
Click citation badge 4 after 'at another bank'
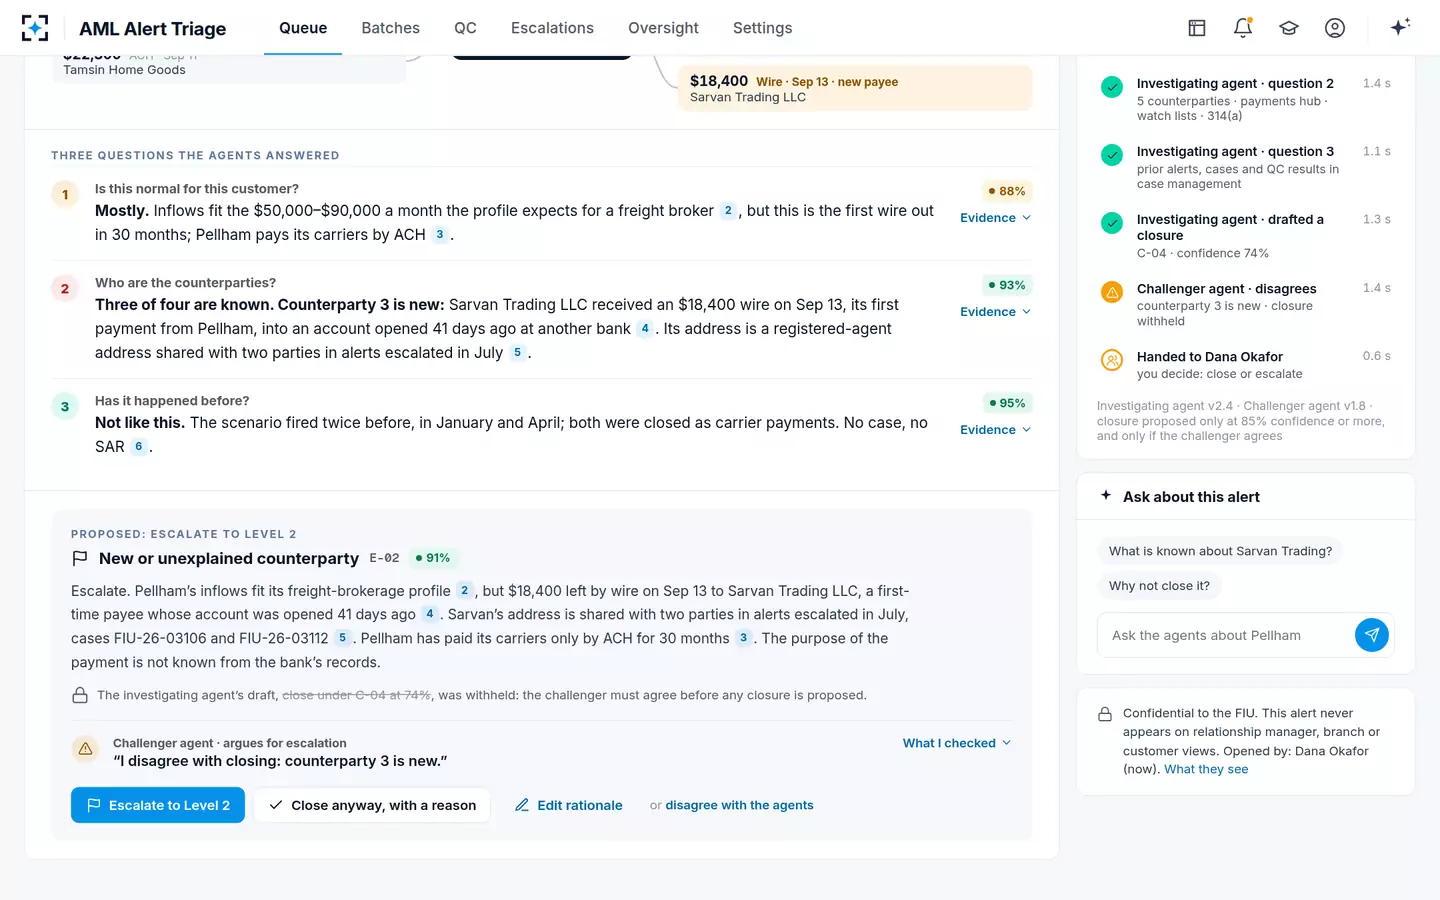(x=645, y=329)
